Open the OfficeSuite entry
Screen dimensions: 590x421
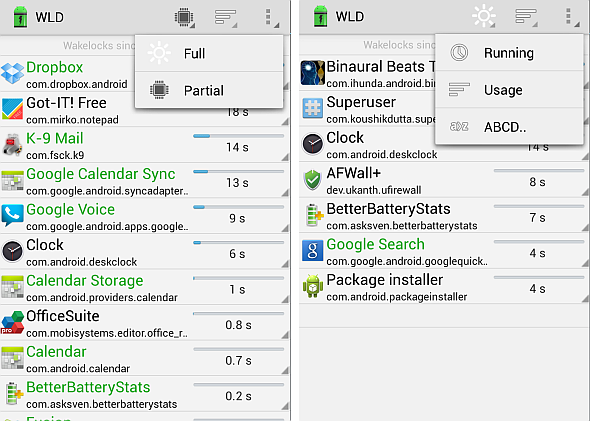145,323
